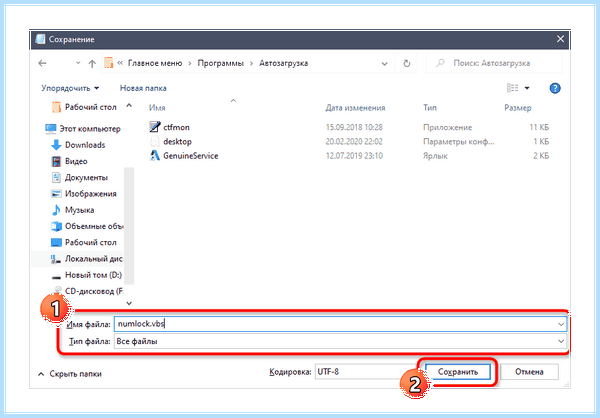Open Новый том (D:) drive

(x=93, y=275)
